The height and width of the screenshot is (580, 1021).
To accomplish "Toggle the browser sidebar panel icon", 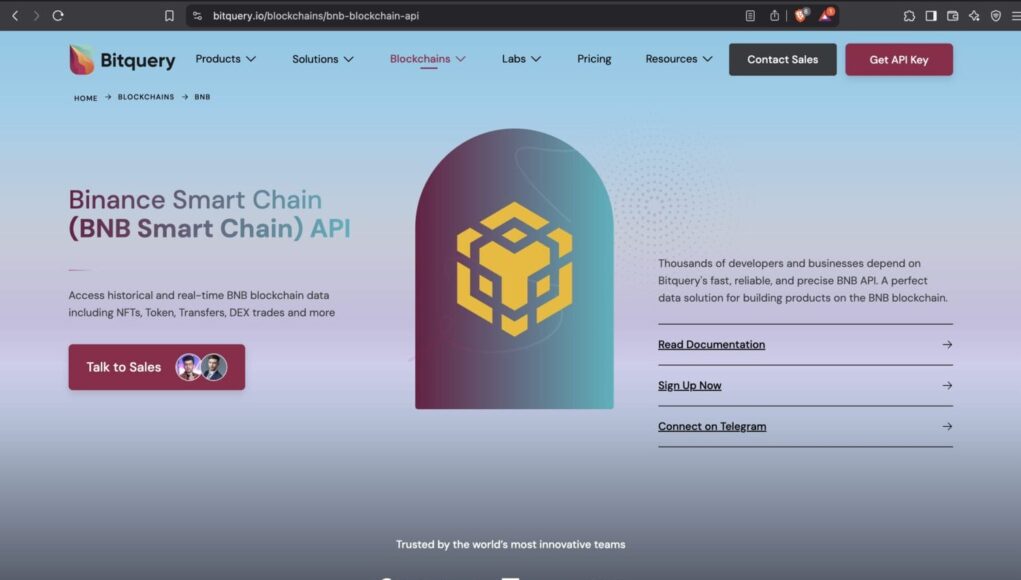I will click(x=931, y=16).
